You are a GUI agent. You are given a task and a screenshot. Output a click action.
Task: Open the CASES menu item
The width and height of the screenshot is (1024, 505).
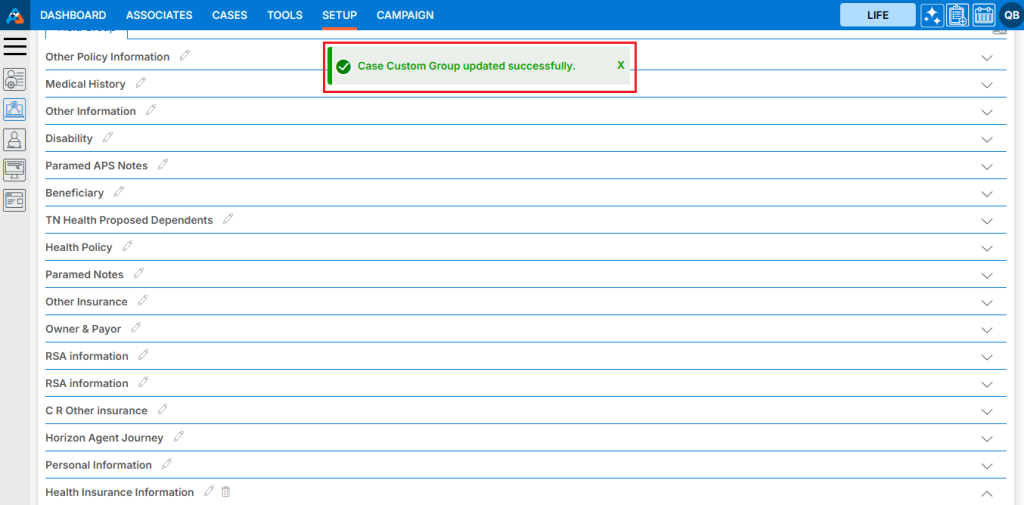pos(230,15)
